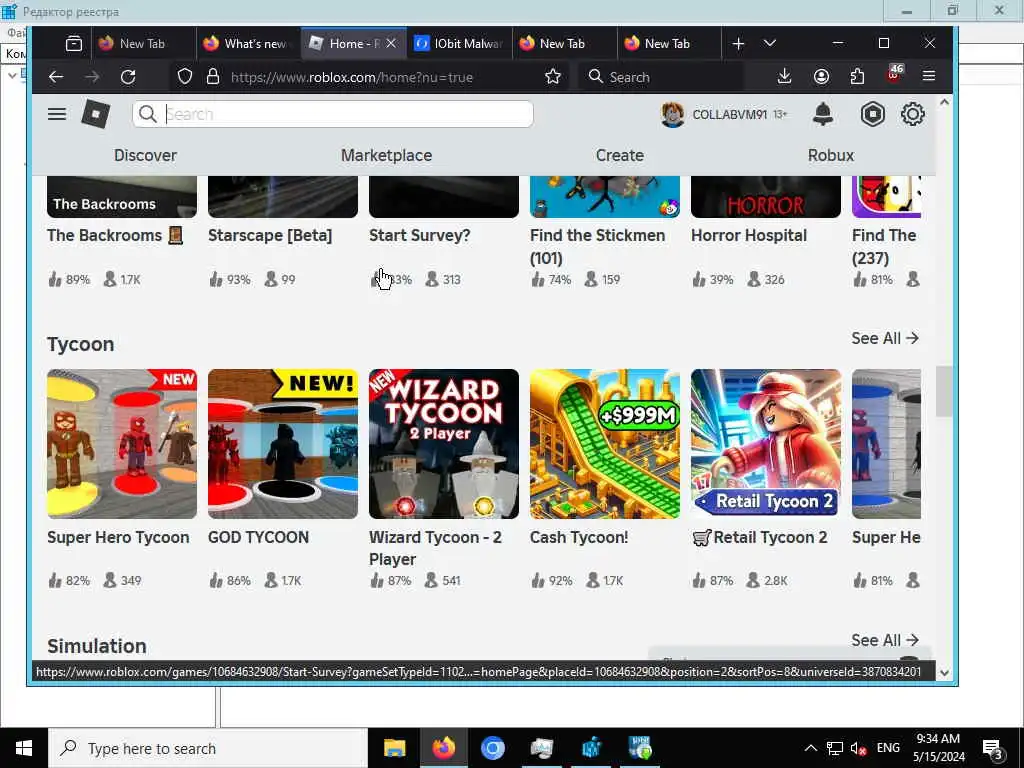1024x768 pixels.
Task: Click the Firefox toolbar Search box
Action: point(661,77)
